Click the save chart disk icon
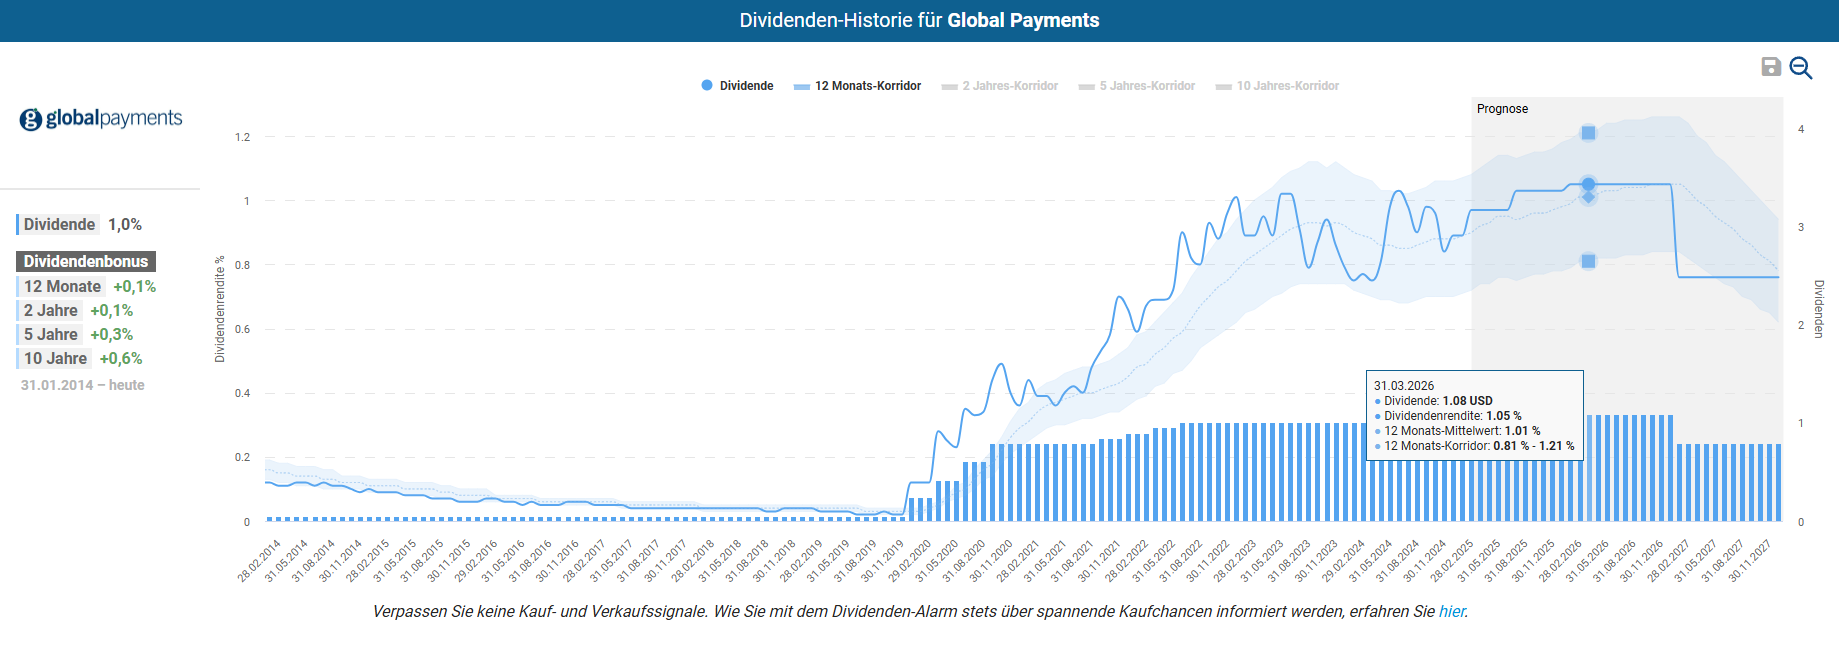1841x652 pixels. click(1770, 67)
